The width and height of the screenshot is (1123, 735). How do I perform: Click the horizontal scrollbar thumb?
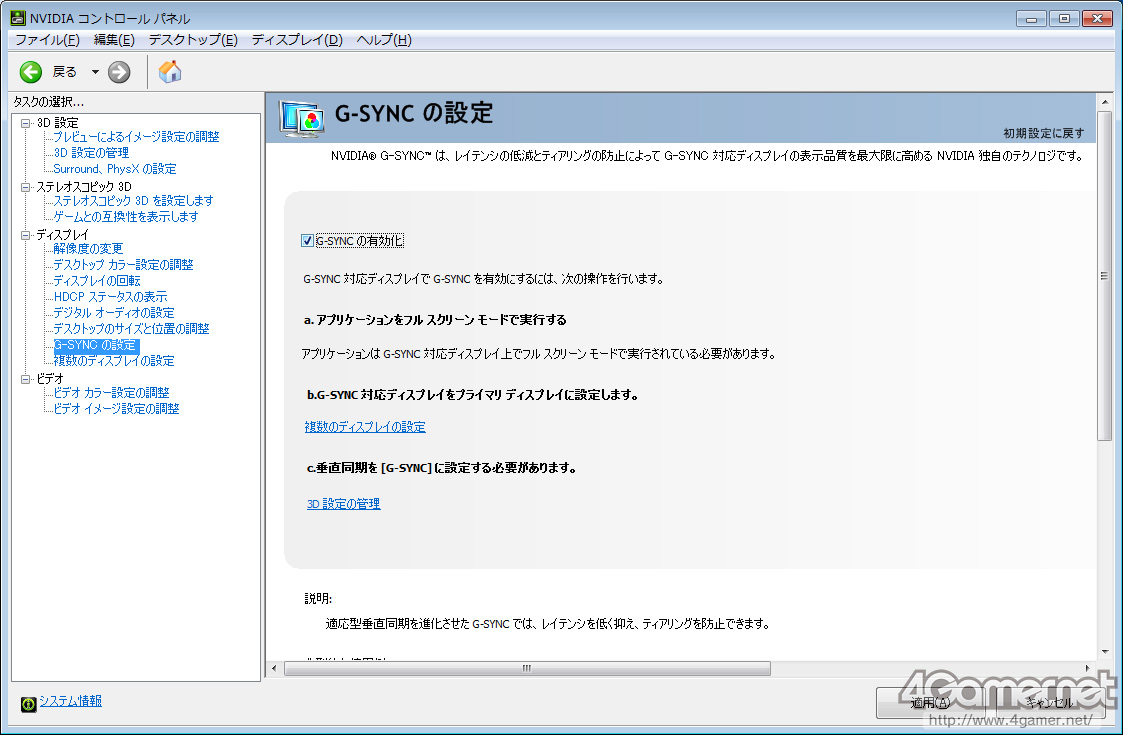pyautogui.click(x=527, y=668)
